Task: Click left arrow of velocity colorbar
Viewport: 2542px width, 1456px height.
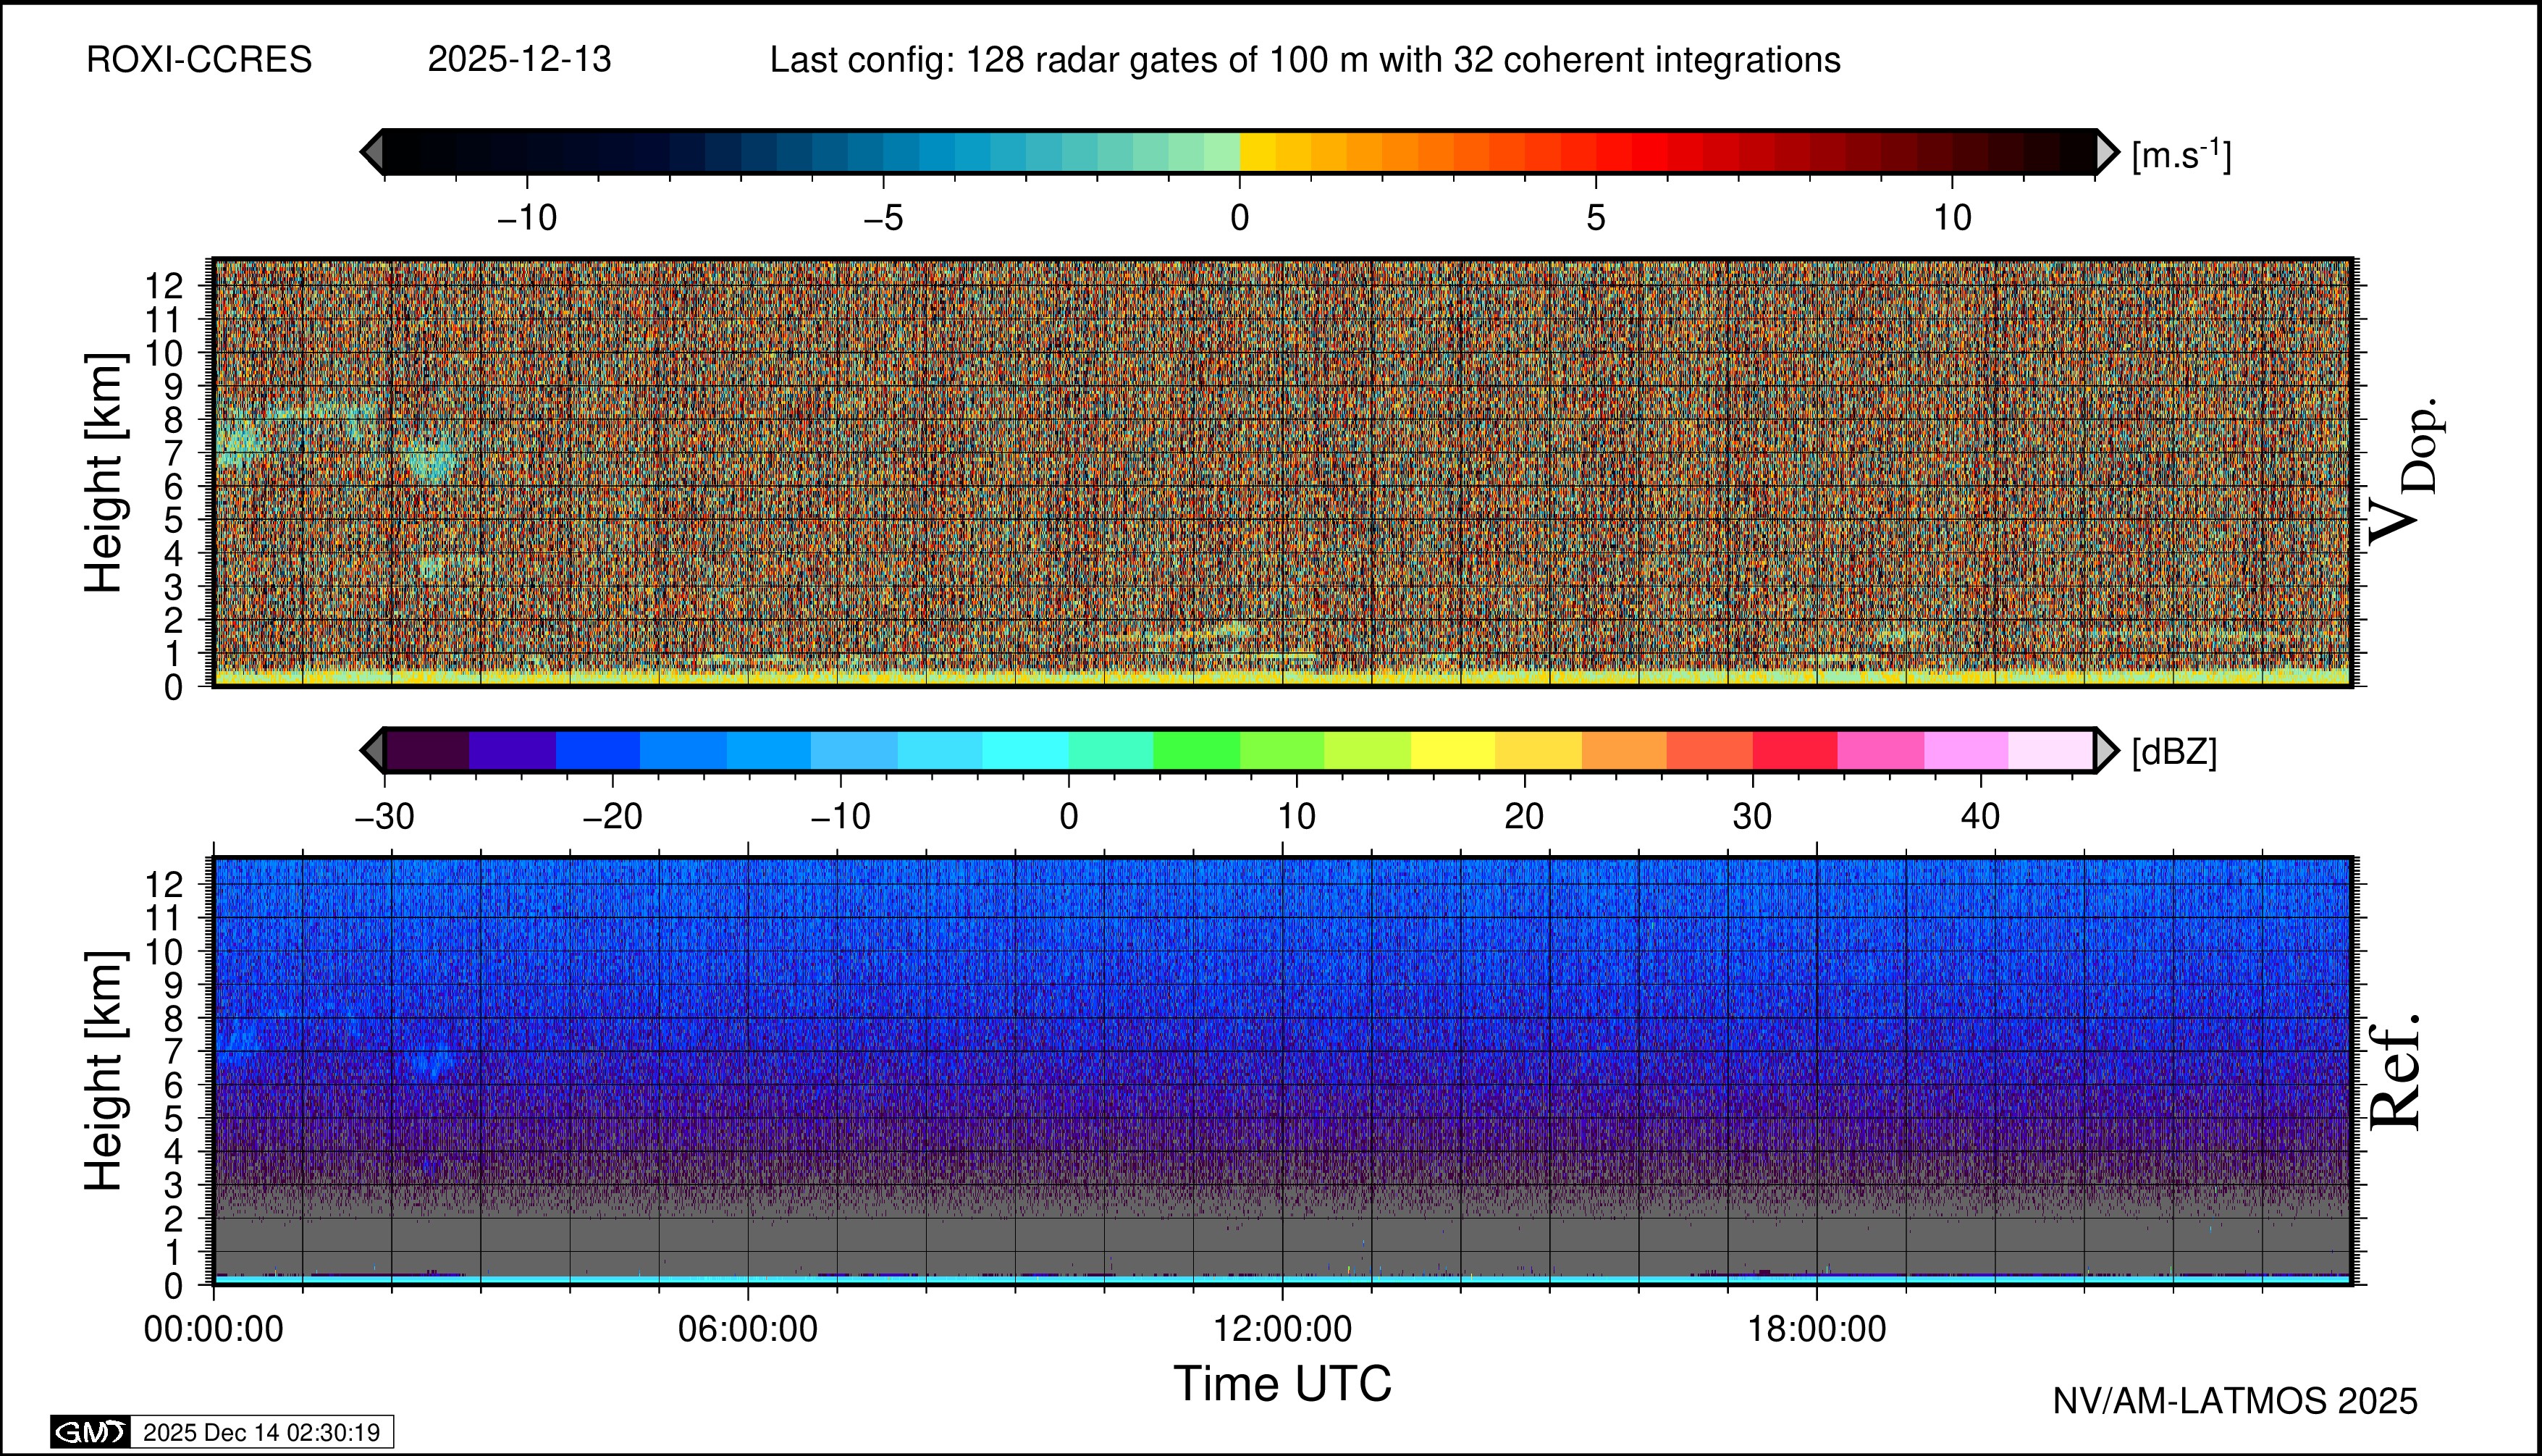Action: click(x=372, y=152)
